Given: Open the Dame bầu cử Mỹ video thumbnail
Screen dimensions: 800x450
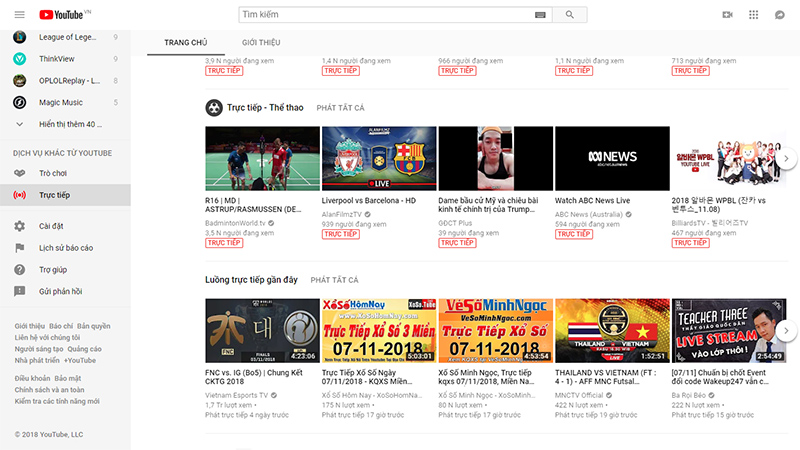Looking at the screenshot, I should click(x=495, y=159).
